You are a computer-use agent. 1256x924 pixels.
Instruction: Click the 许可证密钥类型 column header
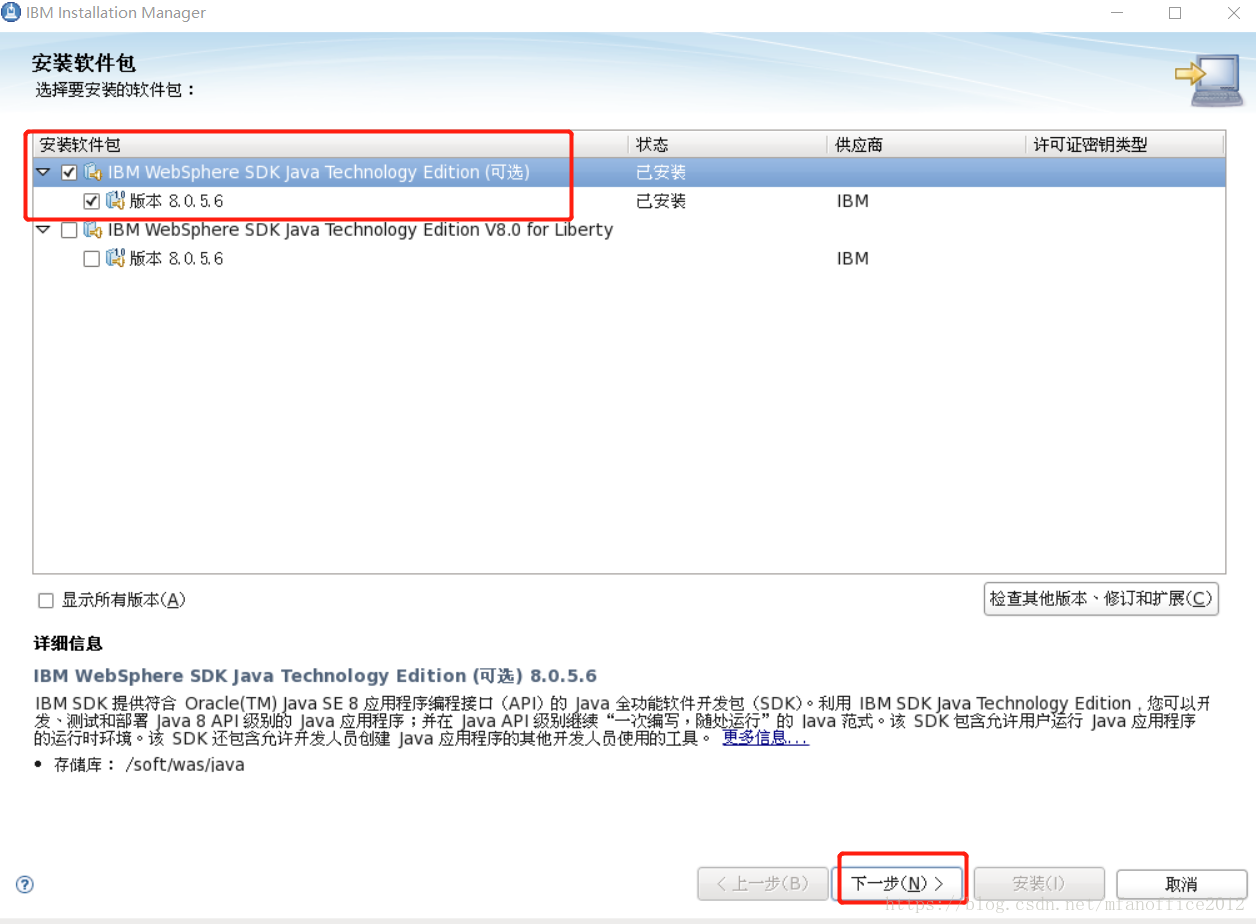1125,145
